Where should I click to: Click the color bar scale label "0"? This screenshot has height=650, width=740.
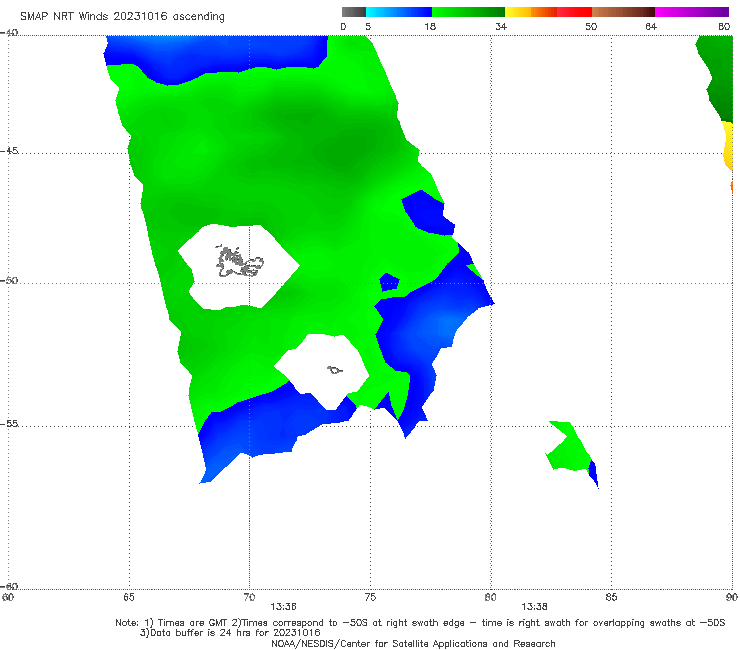pyautogui.click(x=343, y=27)
